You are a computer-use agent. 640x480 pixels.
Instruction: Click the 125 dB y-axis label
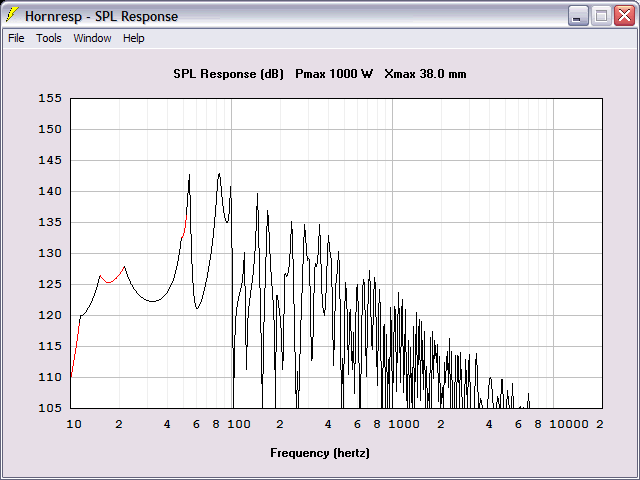pyautogui.click(x=50, y=284)
